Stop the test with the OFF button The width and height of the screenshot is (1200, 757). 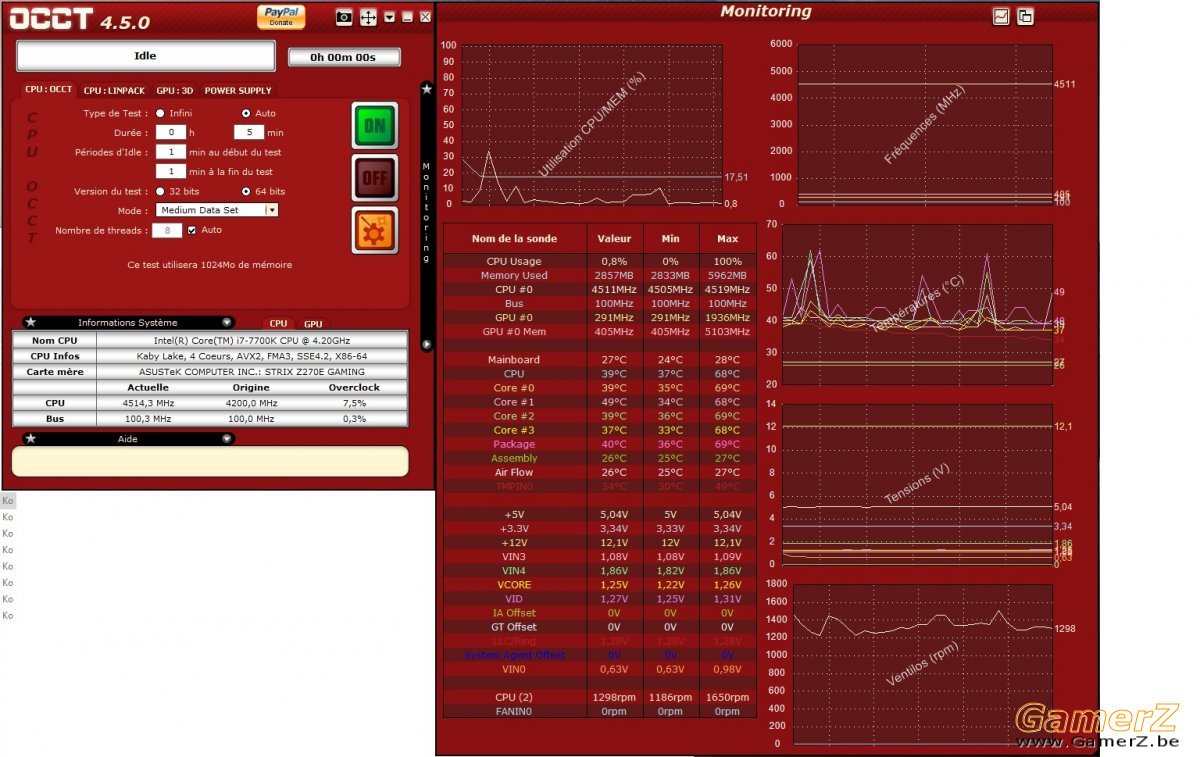click(x=375, y=178)
